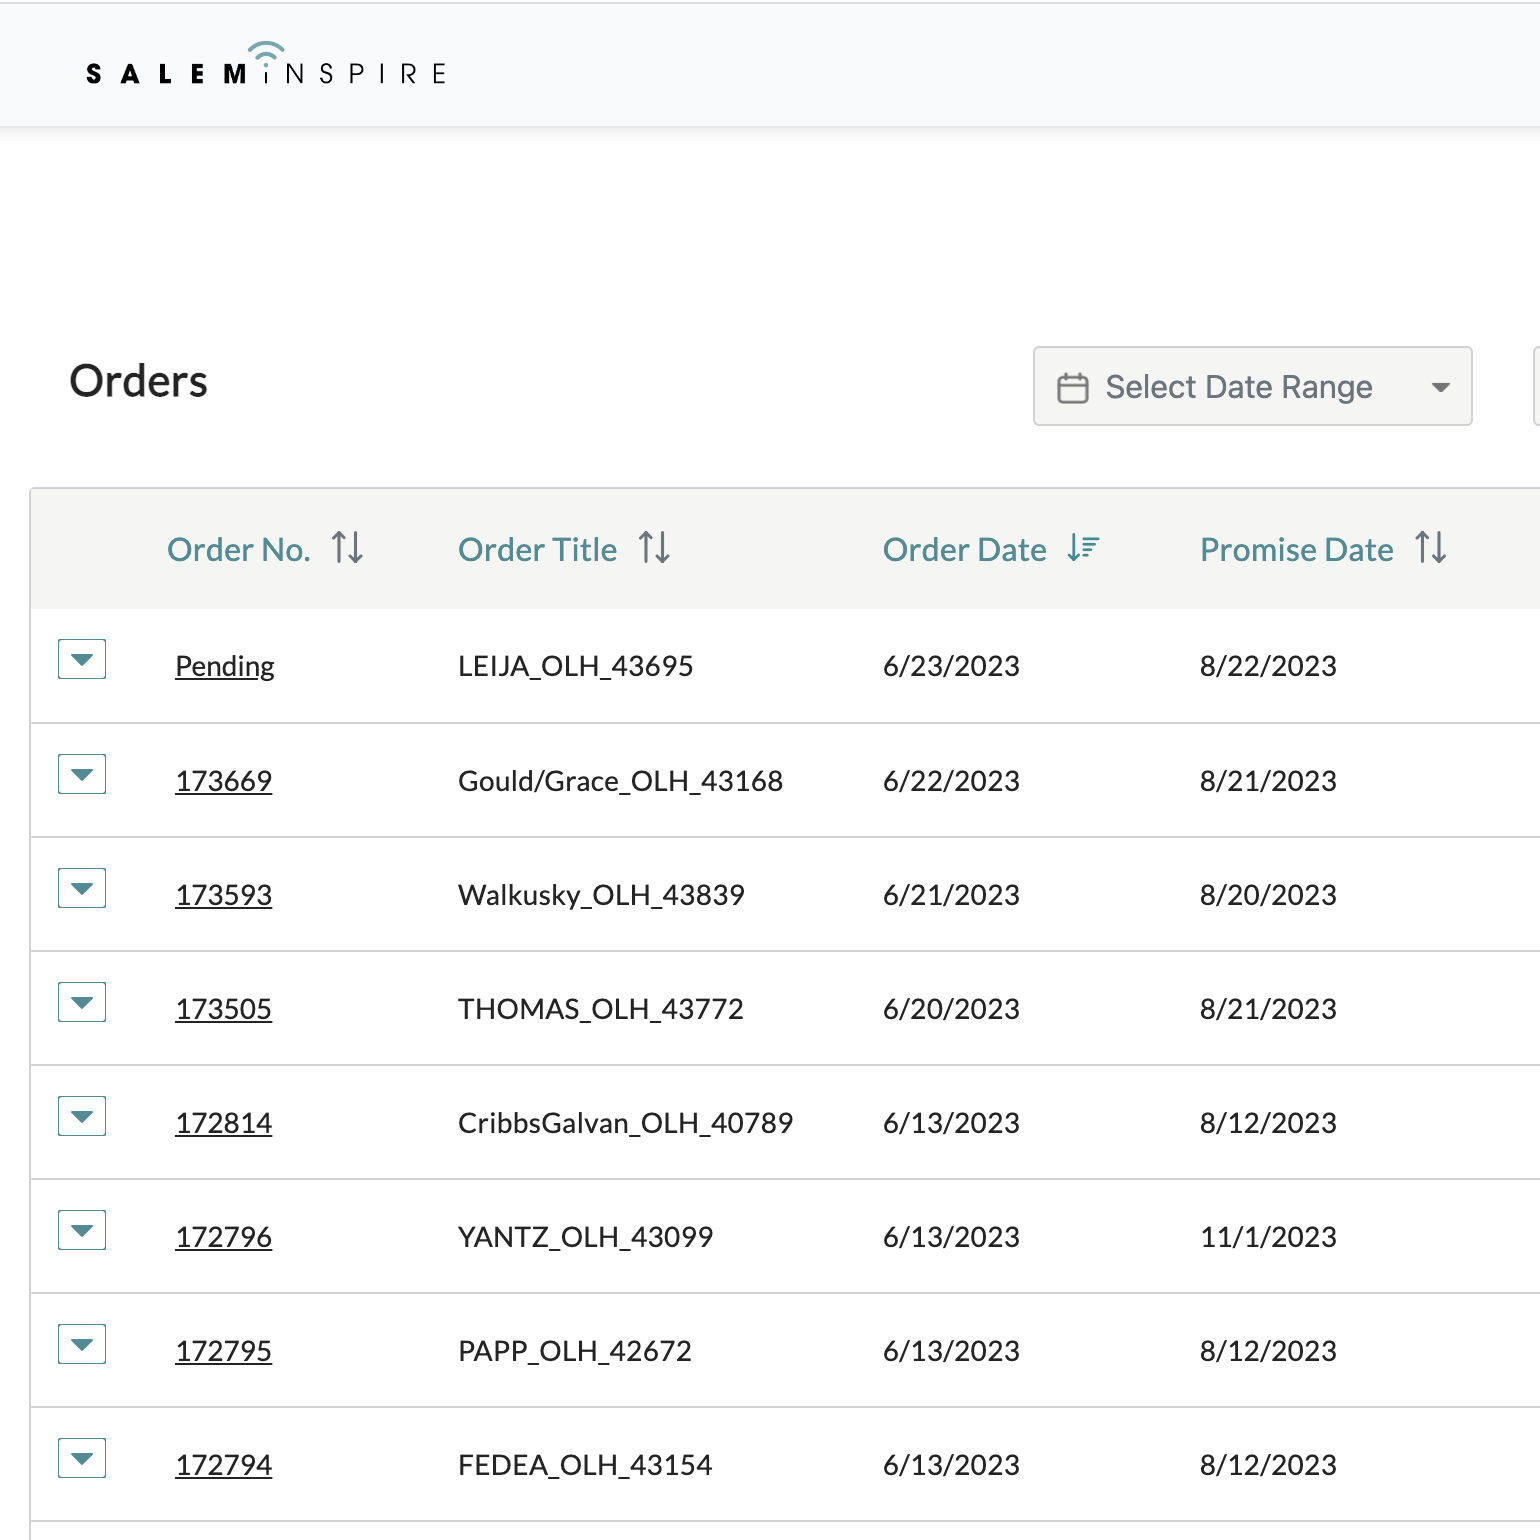The width and height of the screenshot is (1540, 1540).
Task: Open the Select Date Range dropdown
Action: (x=1252, y=387)
